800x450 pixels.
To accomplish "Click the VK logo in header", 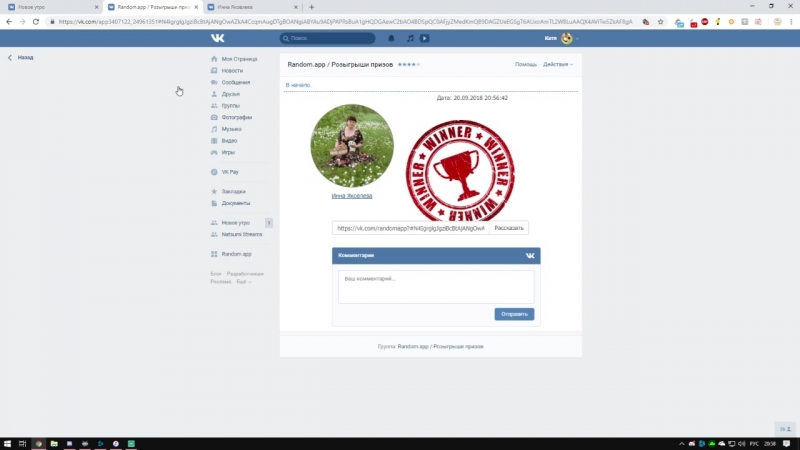I will [x=217, y=38].
